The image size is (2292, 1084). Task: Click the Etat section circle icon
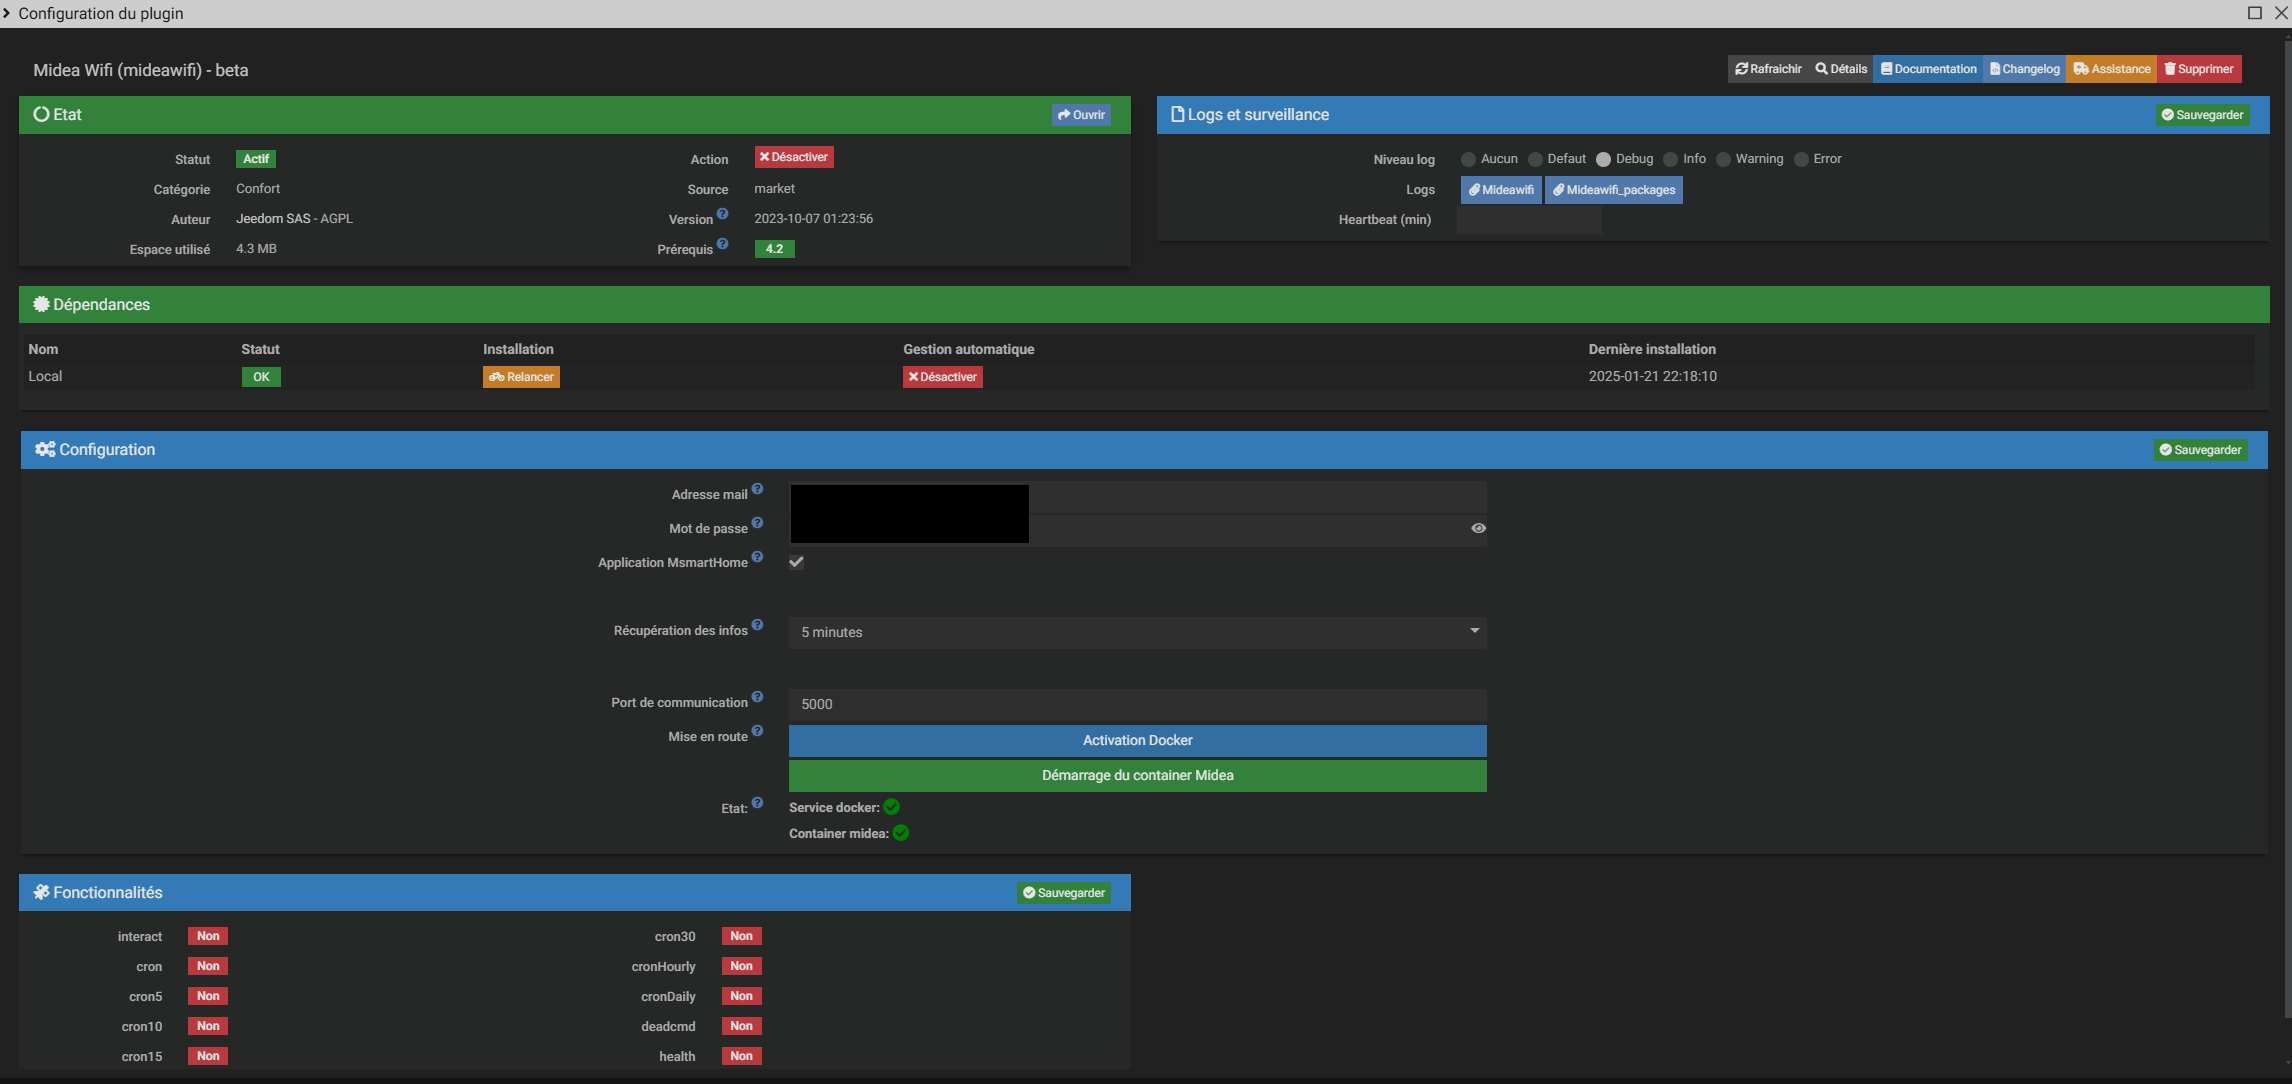(x=41, y=115)
